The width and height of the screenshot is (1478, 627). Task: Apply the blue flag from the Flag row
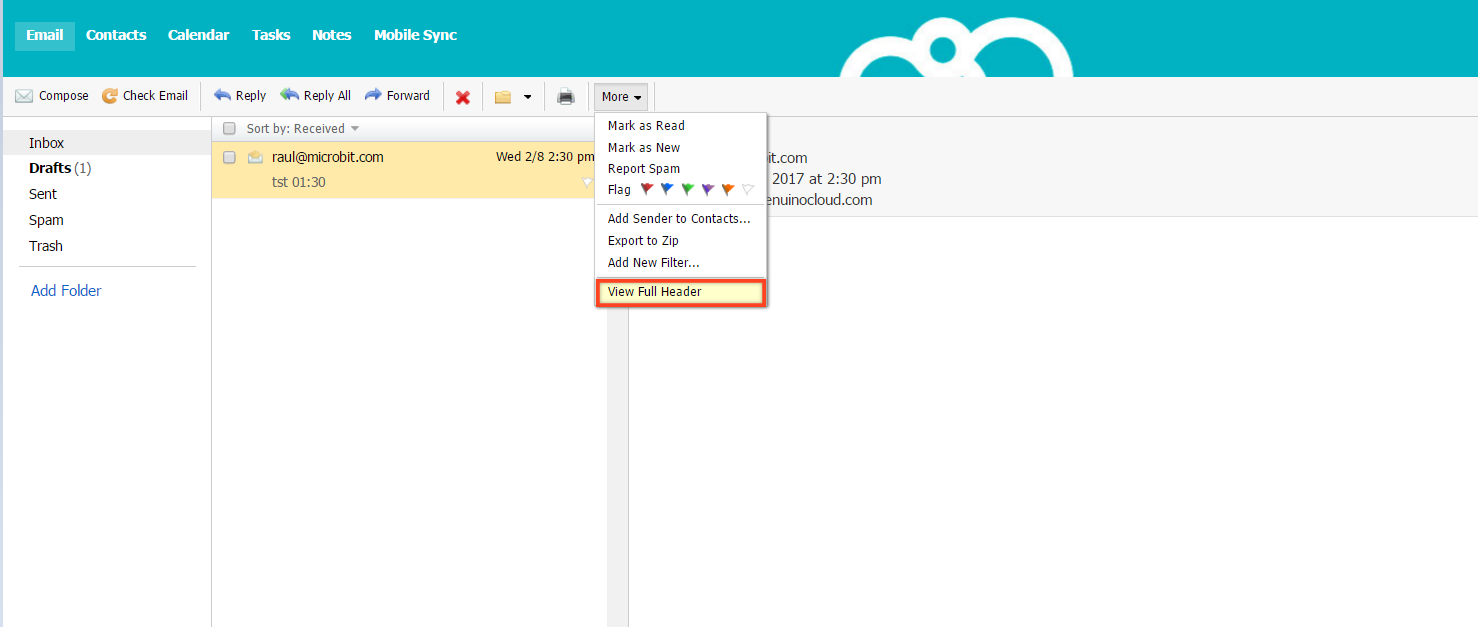pyautogui.click(x=667, y=189)
